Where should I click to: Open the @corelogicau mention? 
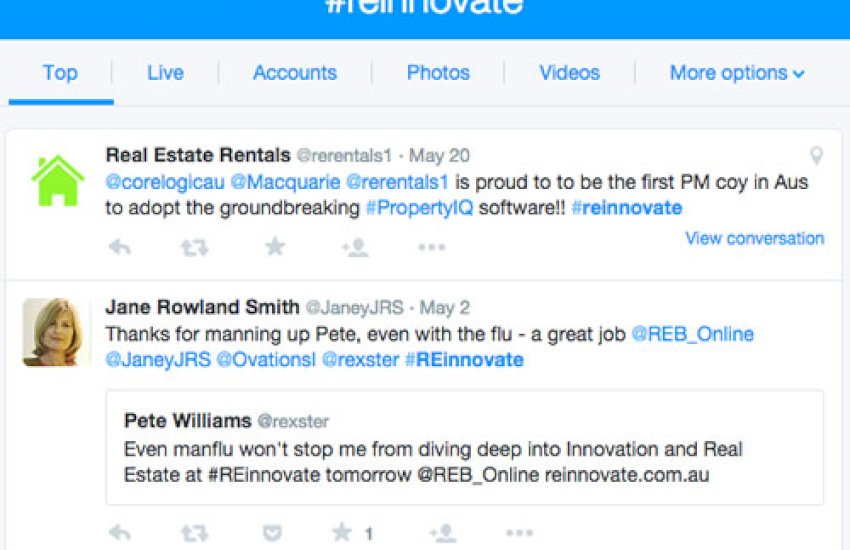pyautogui.click(x=165, y=182)
